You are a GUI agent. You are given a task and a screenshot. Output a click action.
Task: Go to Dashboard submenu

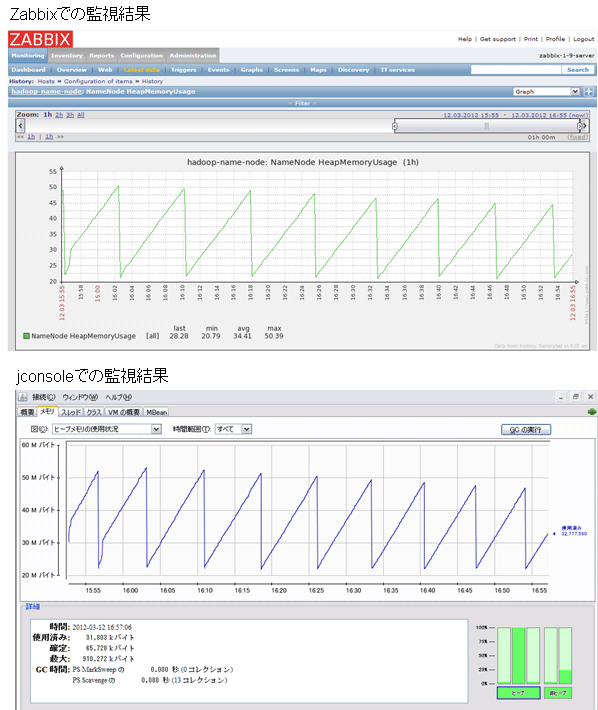pos(29,70)
